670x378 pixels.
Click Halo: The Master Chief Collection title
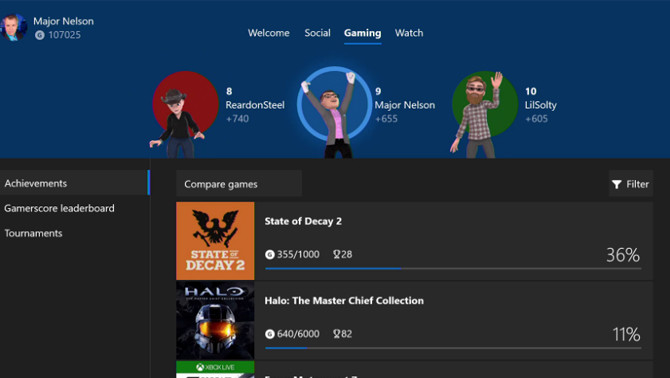[x=344, y=301]
